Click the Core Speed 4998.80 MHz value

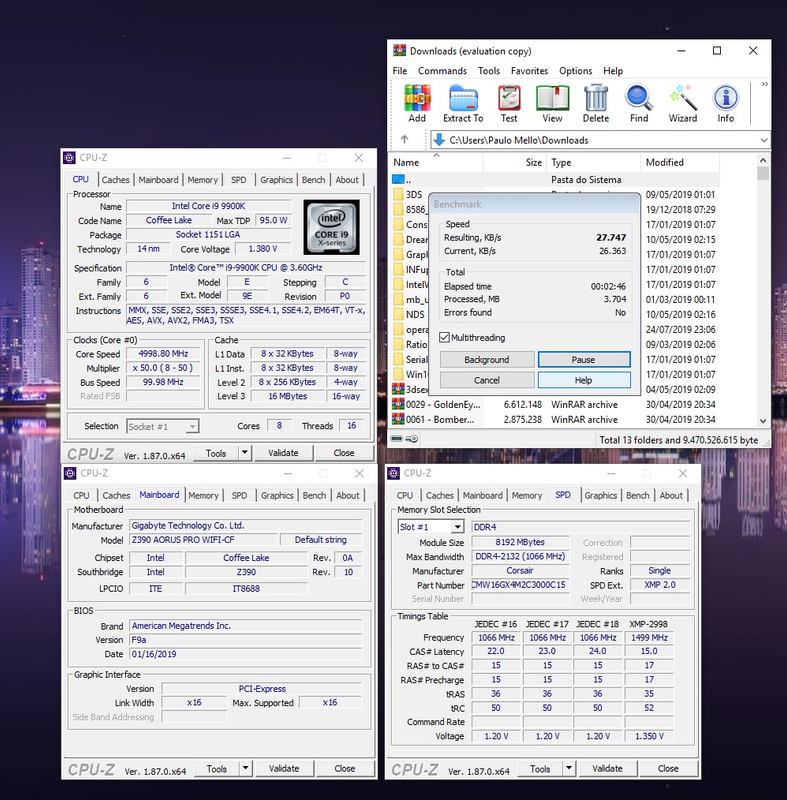click(163, 354)
